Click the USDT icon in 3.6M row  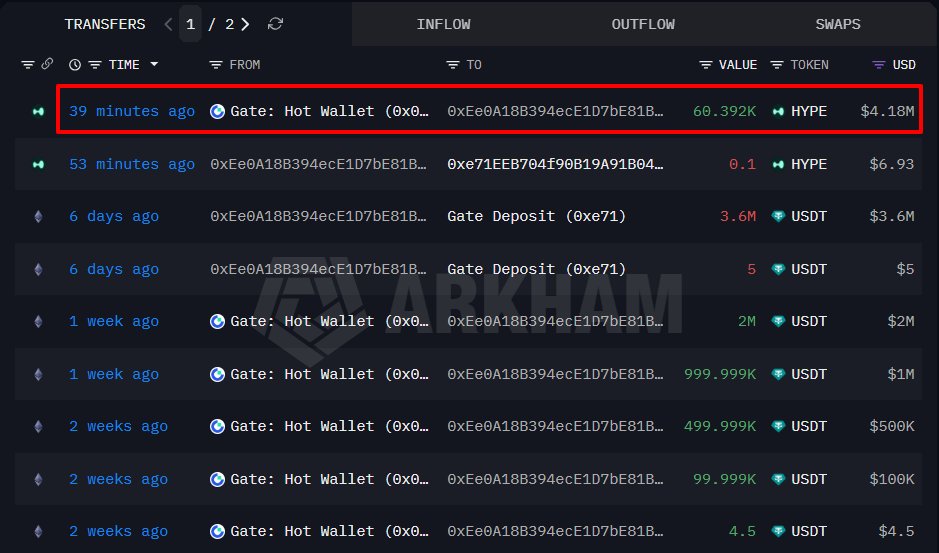(778, 216)
